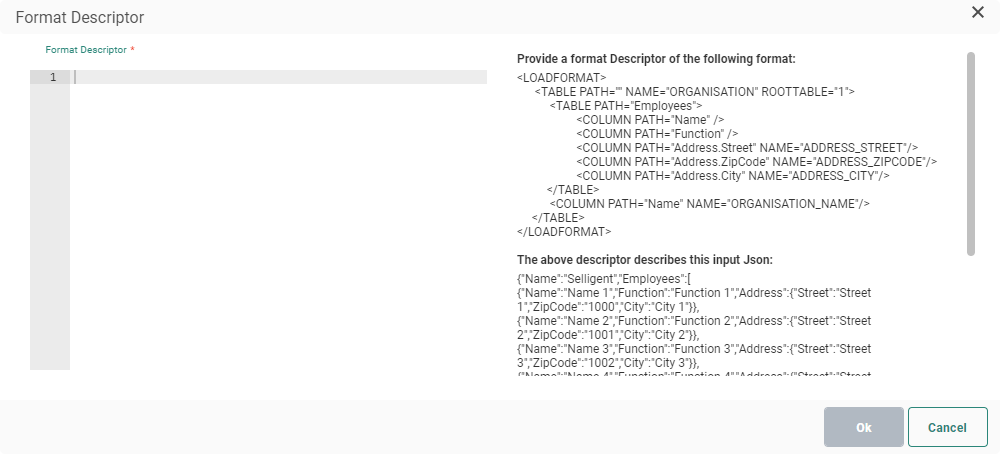This screenshot has height=454, width=1000.
Task: Click the ADDRESS_STREET column line
Action: coord(747,147)
